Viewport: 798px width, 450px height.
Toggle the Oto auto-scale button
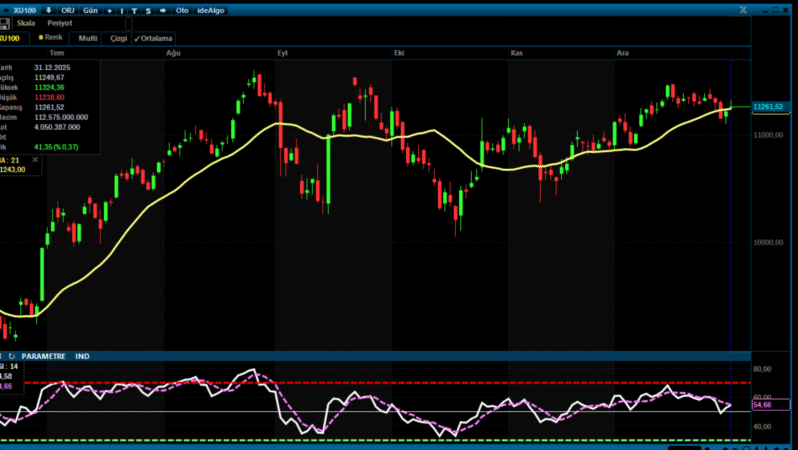click(182, 11)
